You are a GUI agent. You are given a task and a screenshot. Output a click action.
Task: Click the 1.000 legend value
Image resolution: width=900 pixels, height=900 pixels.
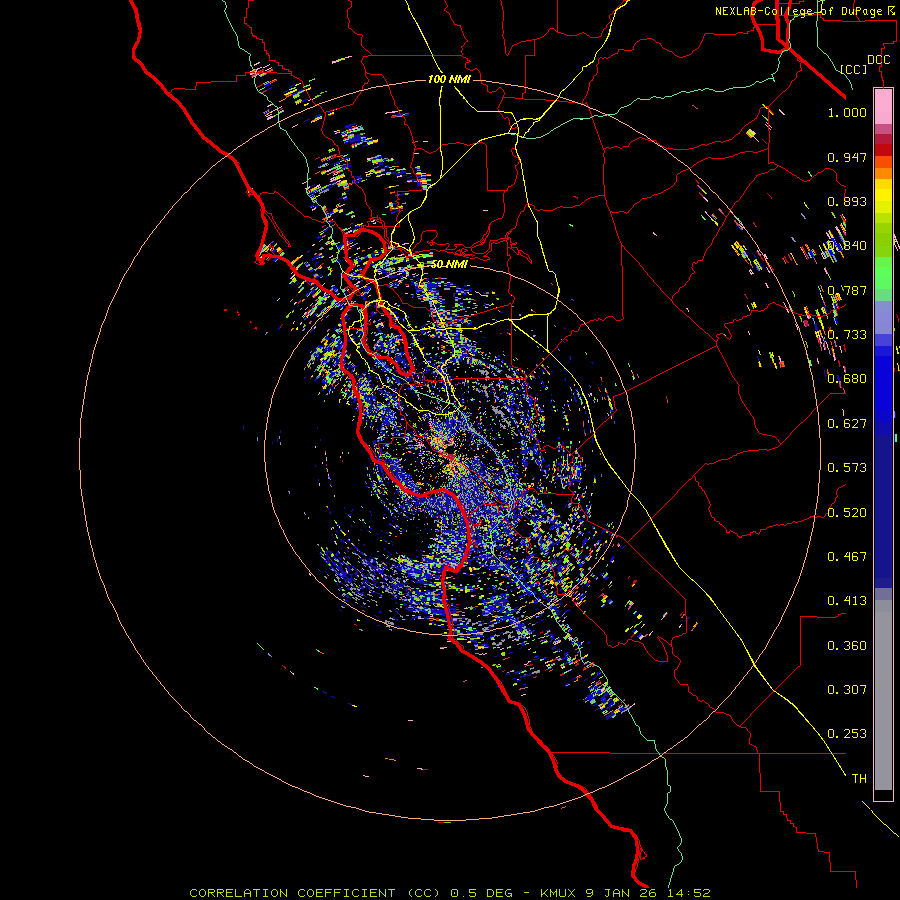tap(847, 112)
